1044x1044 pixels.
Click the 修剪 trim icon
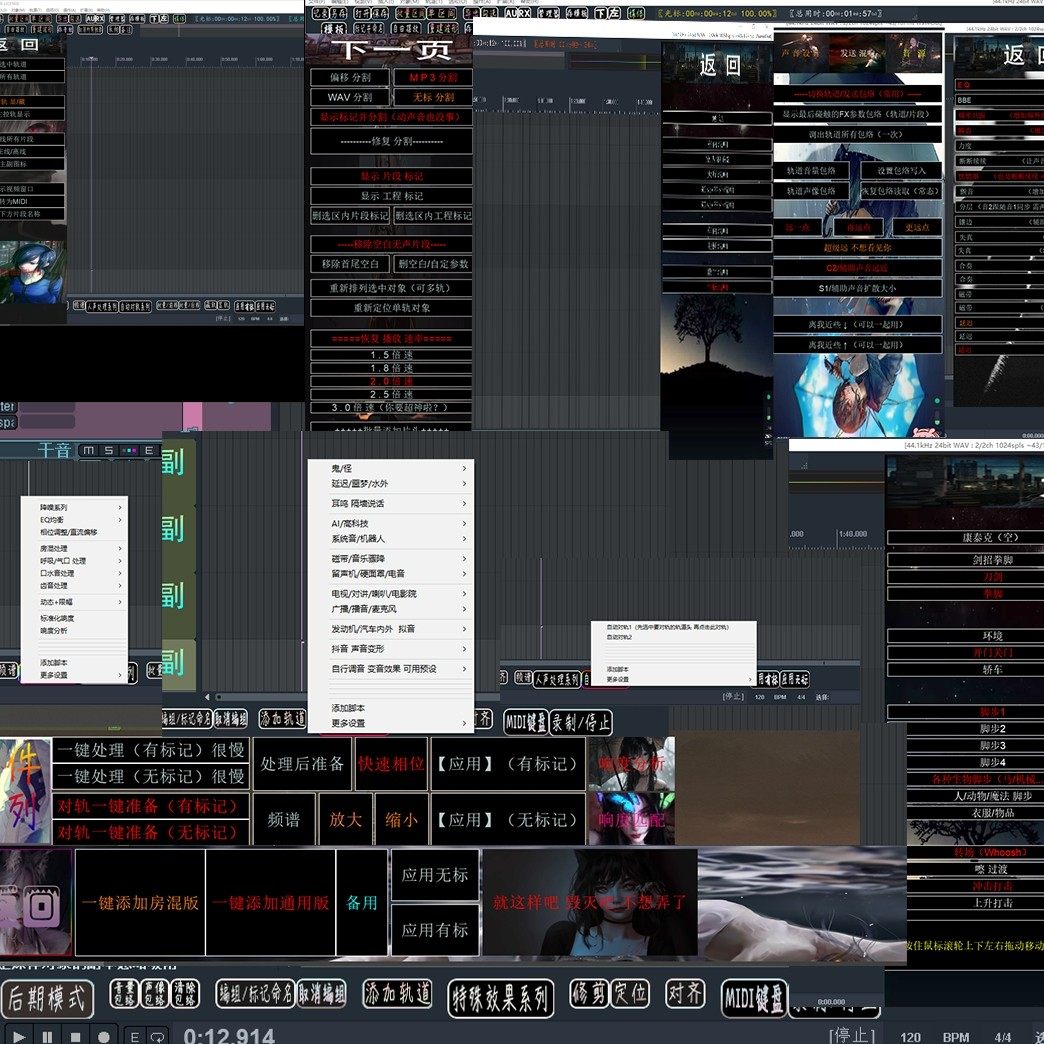point(589,993)
